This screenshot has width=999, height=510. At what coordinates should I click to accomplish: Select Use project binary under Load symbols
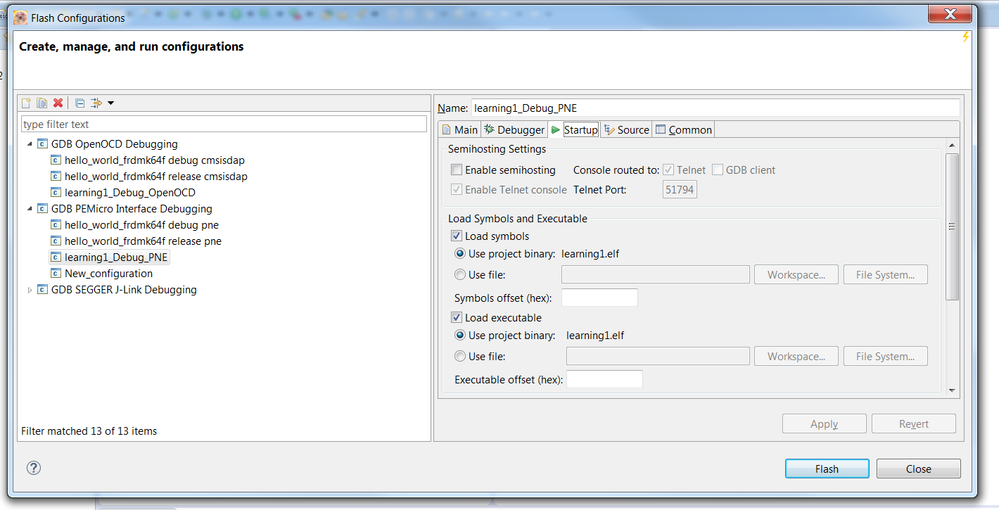pos(460,254)
